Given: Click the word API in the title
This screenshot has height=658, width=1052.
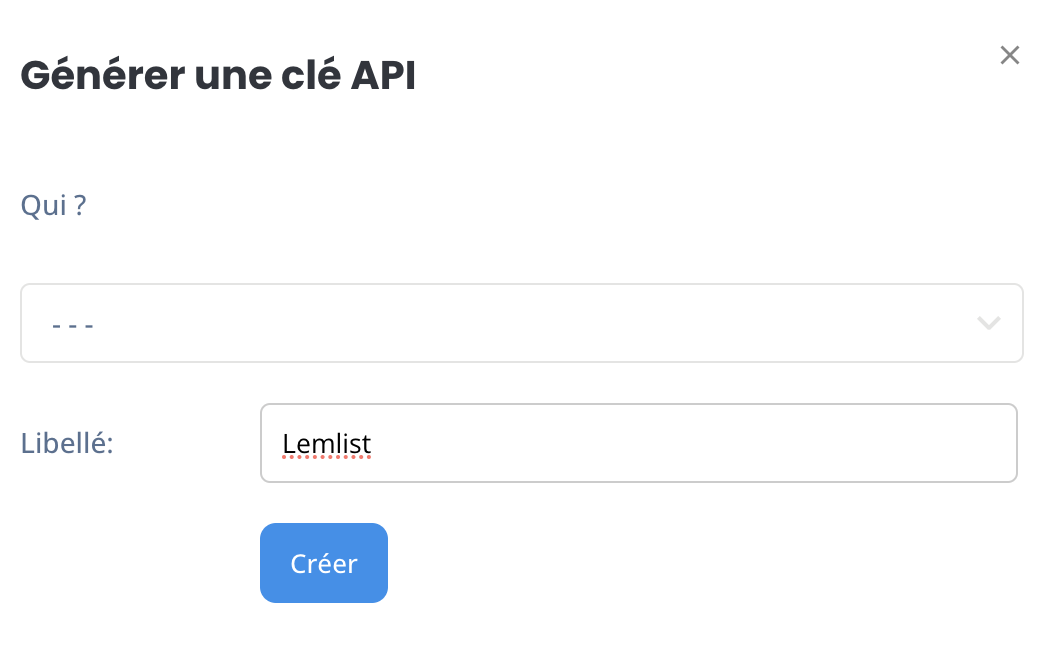Looking at the screenshot, I should click(x=383, y=74).
